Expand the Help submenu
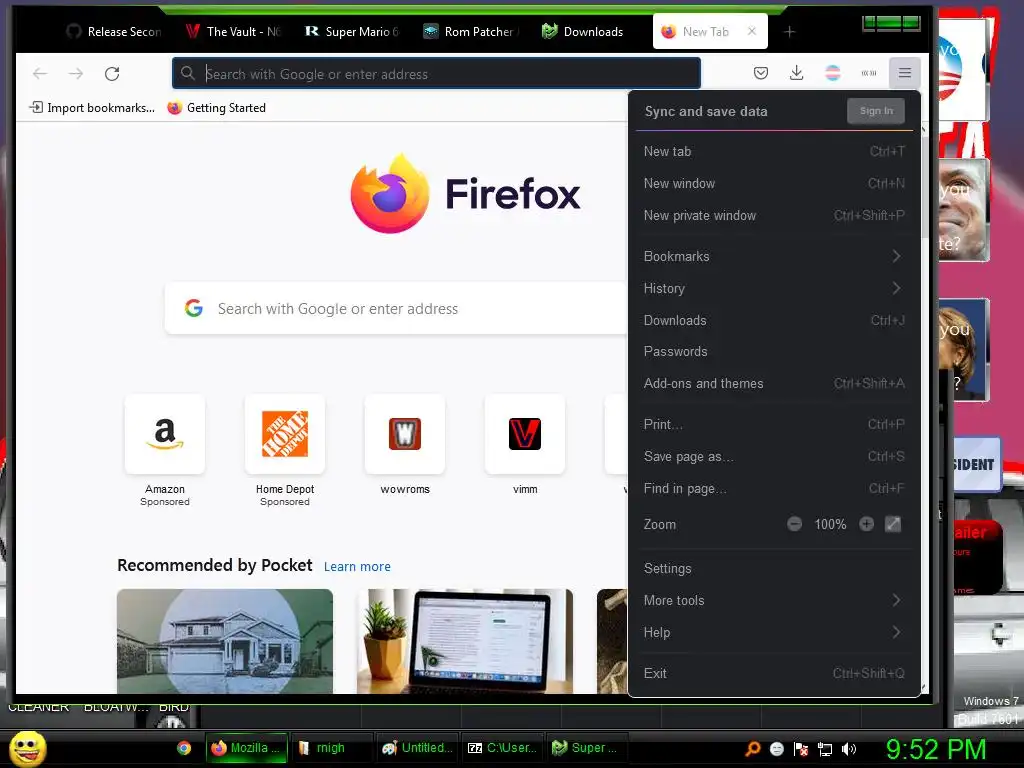 [774, 632]
